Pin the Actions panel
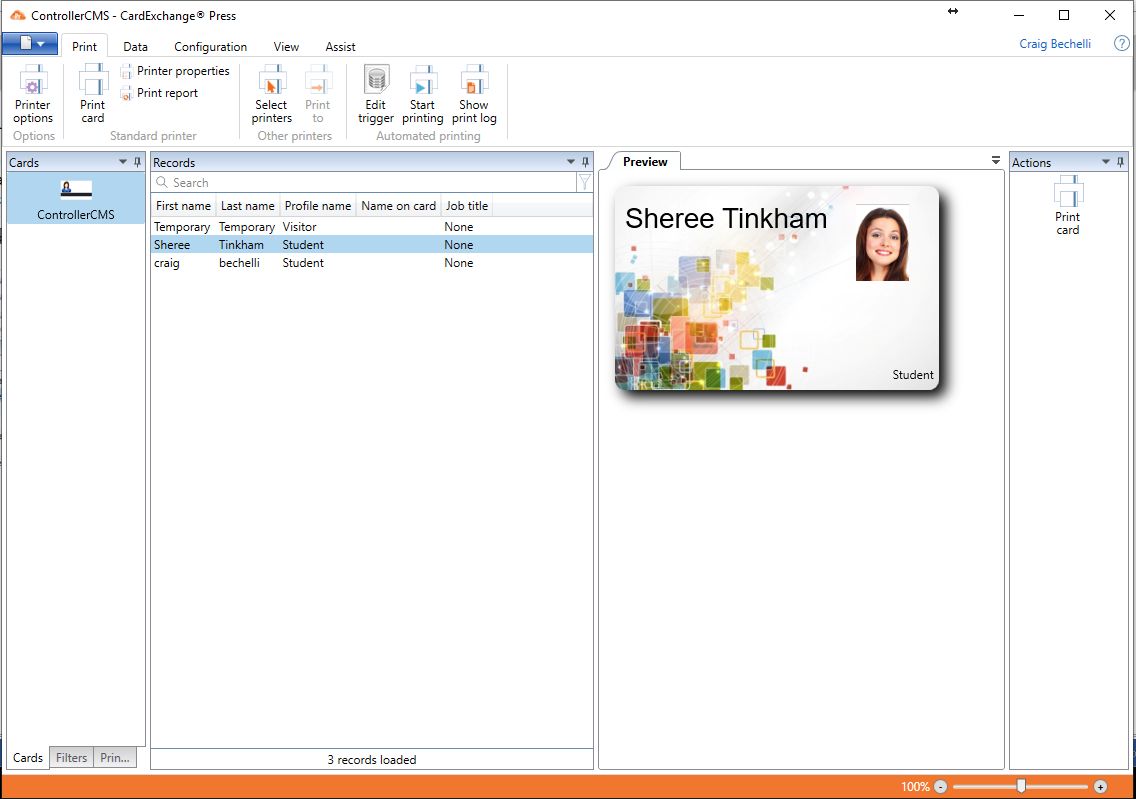The width and height of the screenshot is (1136, 799). pyautogui.click(x=1121, y=162)
